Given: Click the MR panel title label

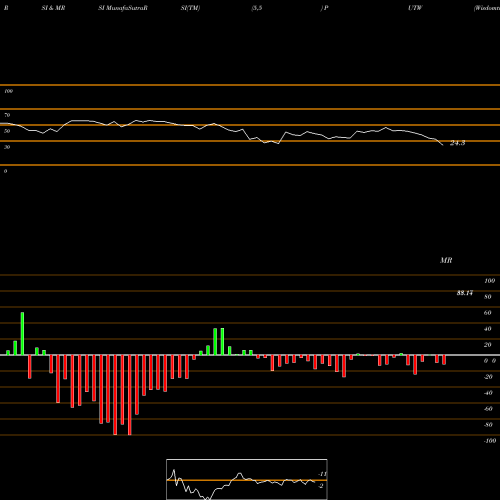Looking at the screenshot, I should click(446, 260).
